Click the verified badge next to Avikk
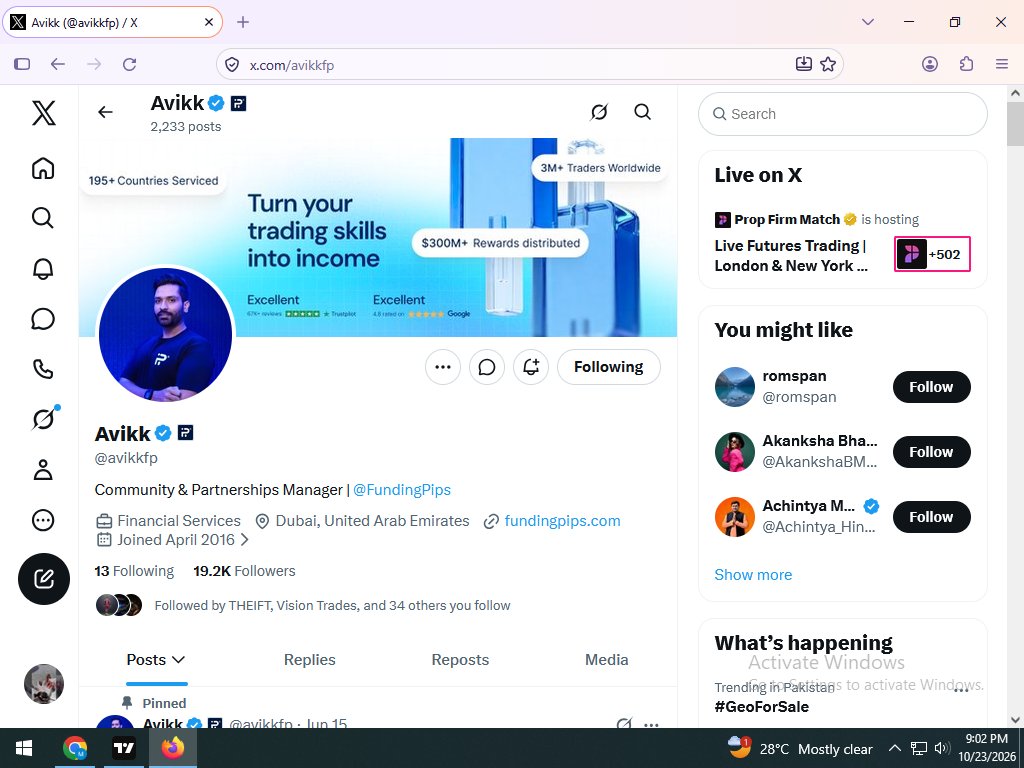Screen dimensions: 1024x768 tap(163, 433)
